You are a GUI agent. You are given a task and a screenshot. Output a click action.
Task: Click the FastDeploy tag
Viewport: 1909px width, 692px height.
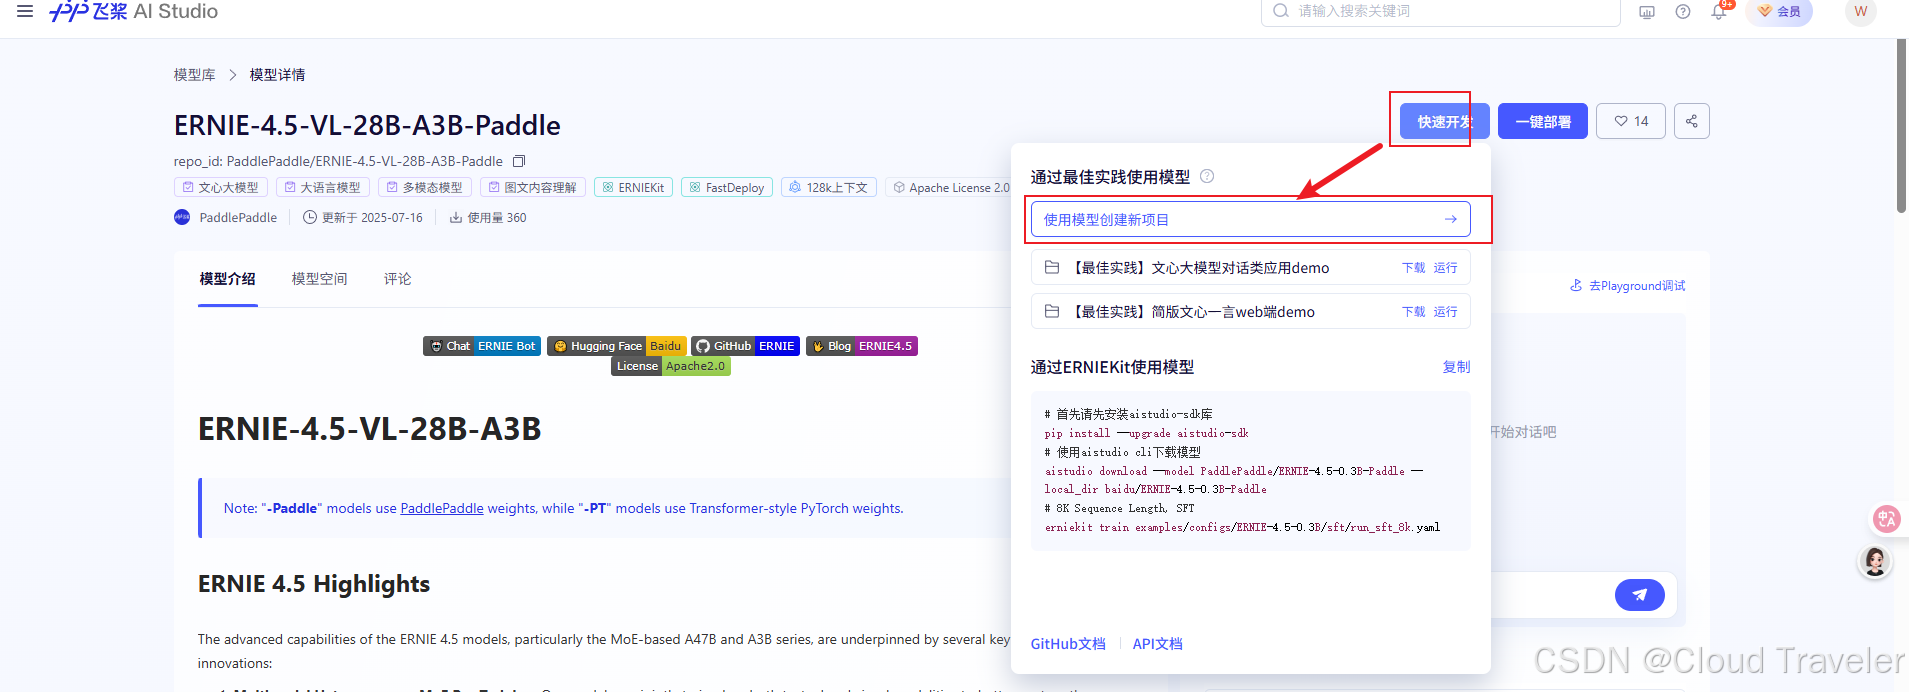tap(727, 187)
